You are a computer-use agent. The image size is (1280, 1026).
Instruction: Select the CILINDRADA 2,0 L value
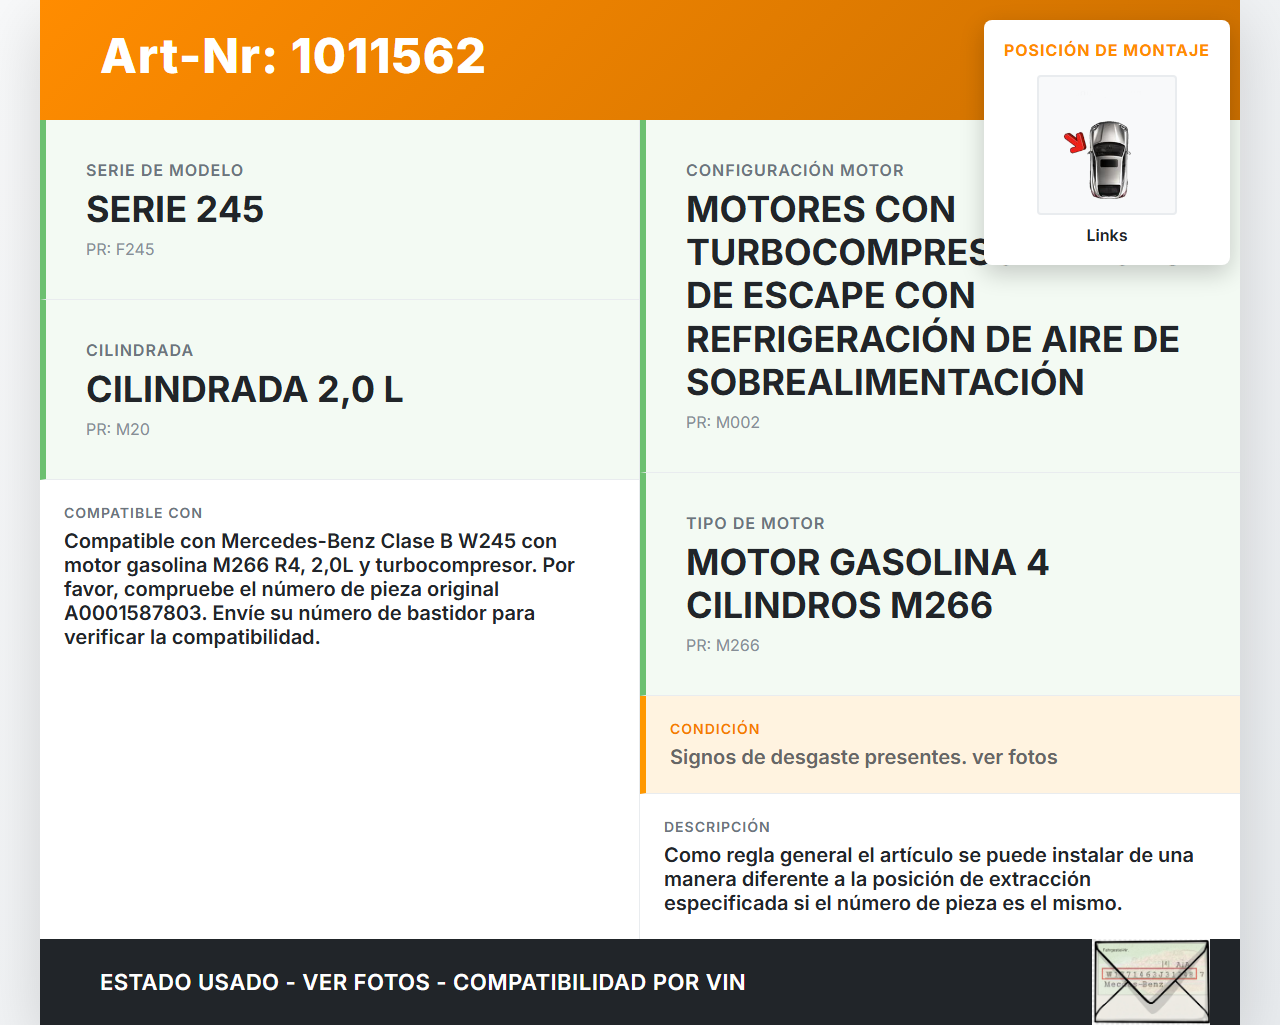(x=245, y=389)
